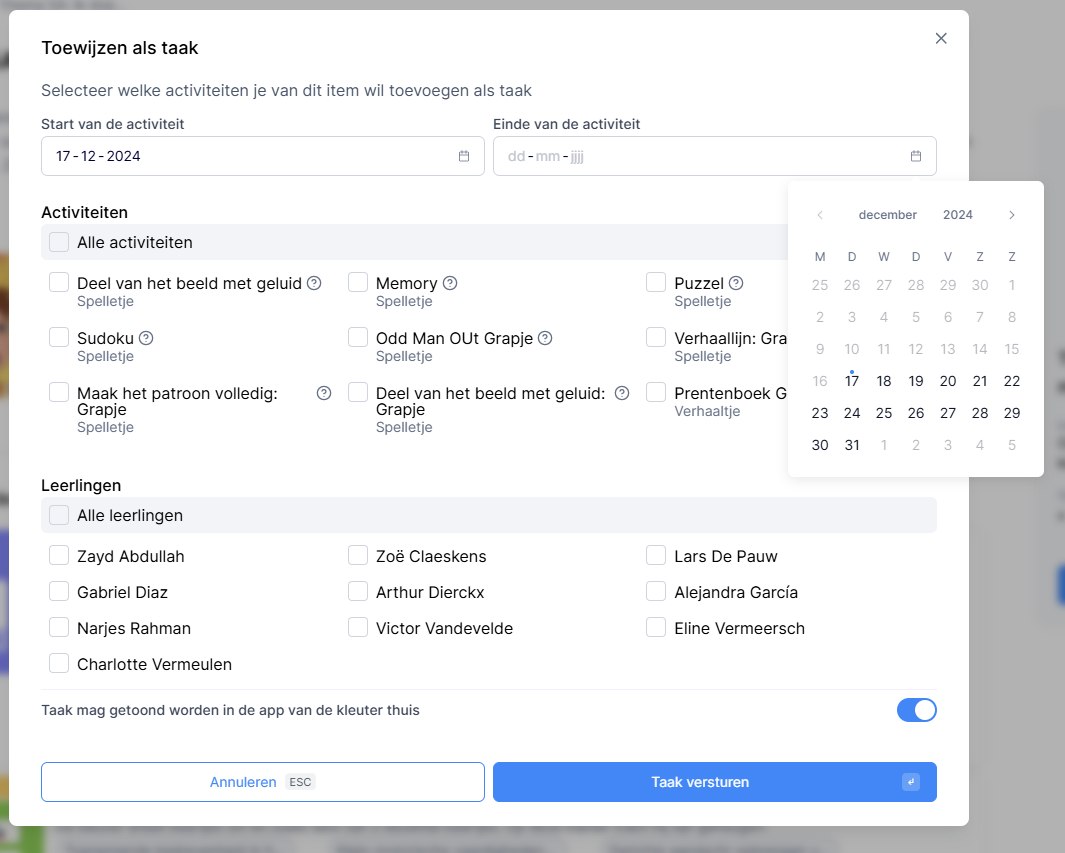This screenshot has width=1065, height=853.
Task: Click help icon for Maak het patroon volledig
Action: [x=324, y=393]
